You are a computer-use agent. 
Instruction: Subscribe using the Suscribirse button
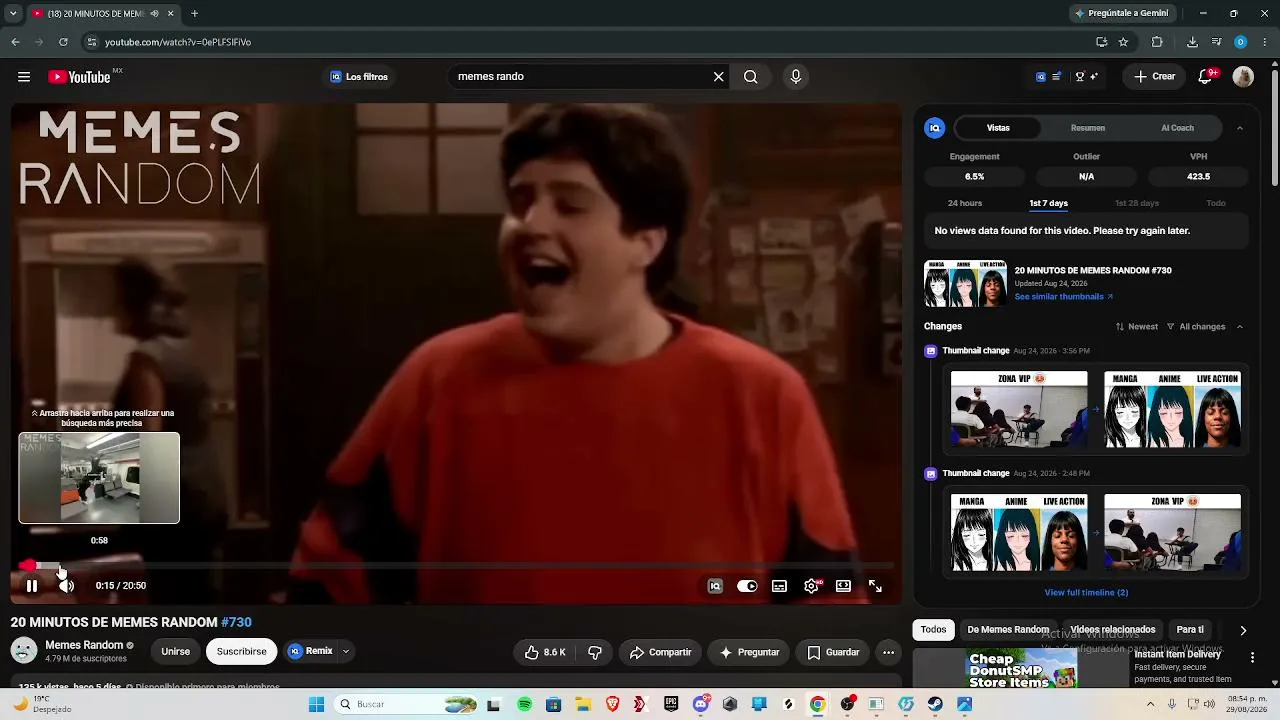[x=242, y=652]
